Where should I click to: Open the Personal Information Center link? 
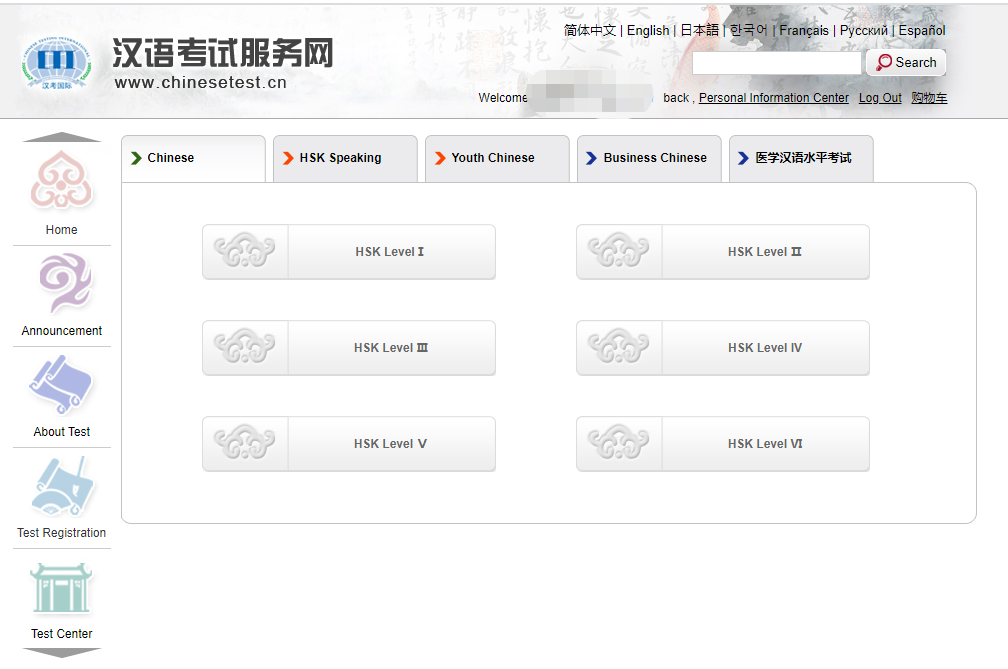[x=773, y=98]
